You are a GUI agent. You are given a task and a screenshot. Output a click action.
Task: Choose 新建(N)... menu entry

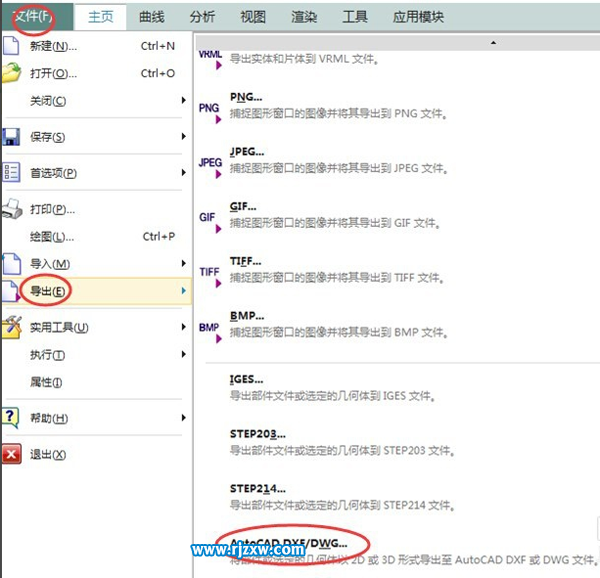tap(96, 46)
